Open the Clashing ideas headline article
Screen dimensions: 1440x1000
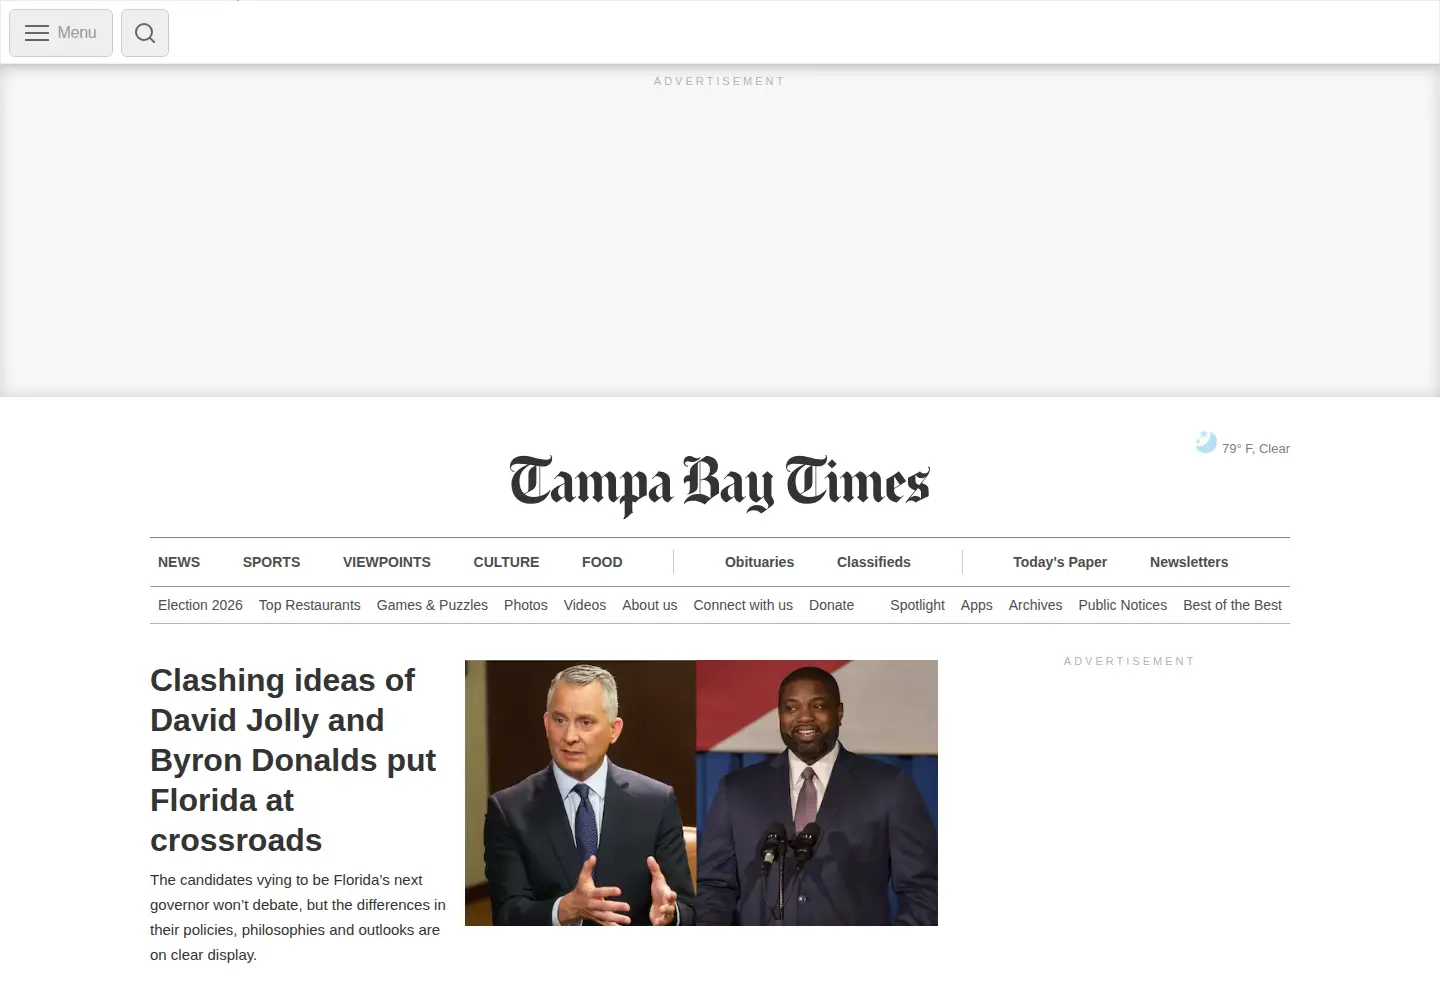click(x=293, y=760)
